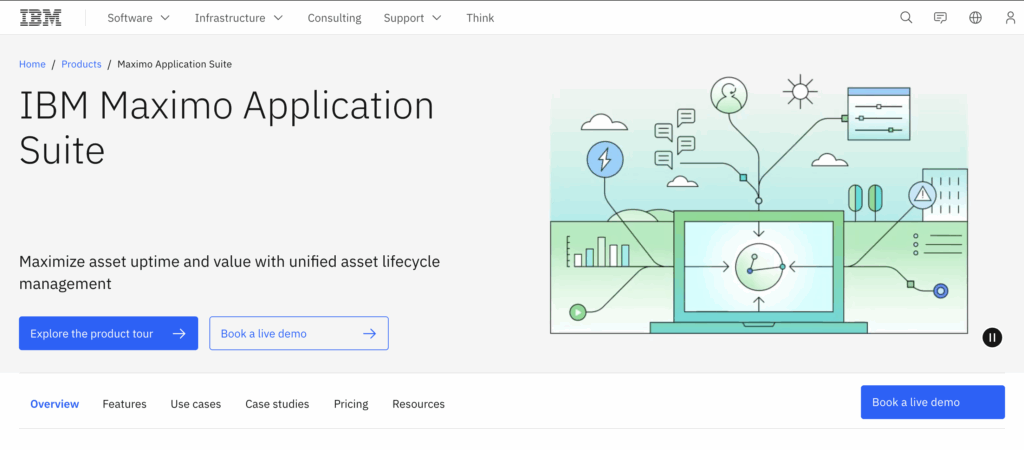Go to Home breadcrumb link
The height and width of the screenshot is (450, 1024).
32,64
